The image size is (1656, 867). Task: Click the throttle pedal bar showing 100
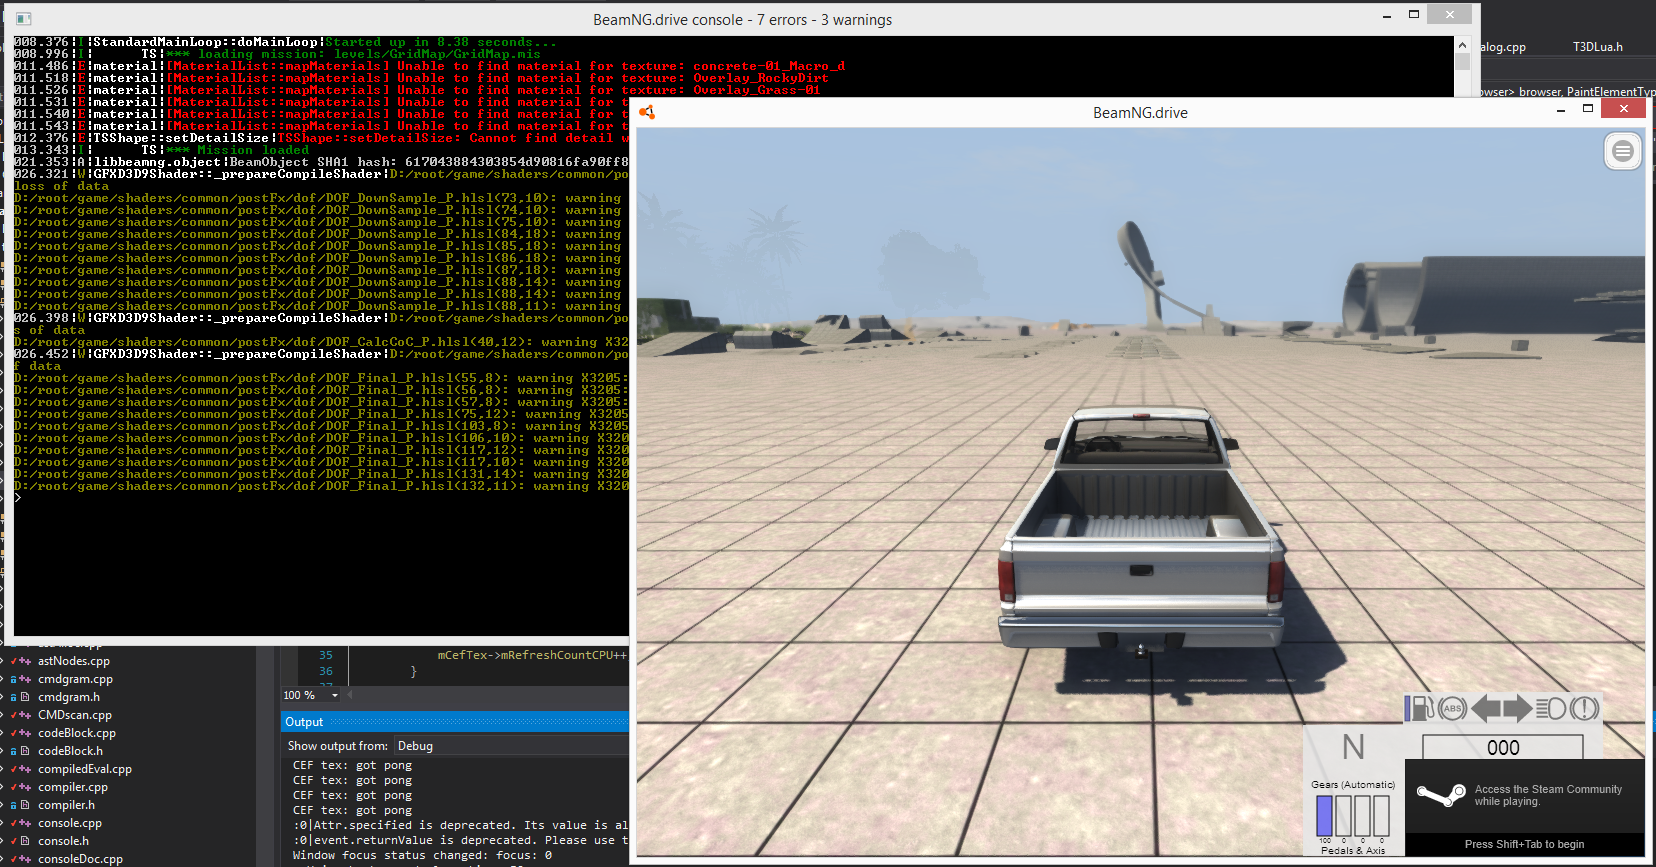(x=1324, y=815)
